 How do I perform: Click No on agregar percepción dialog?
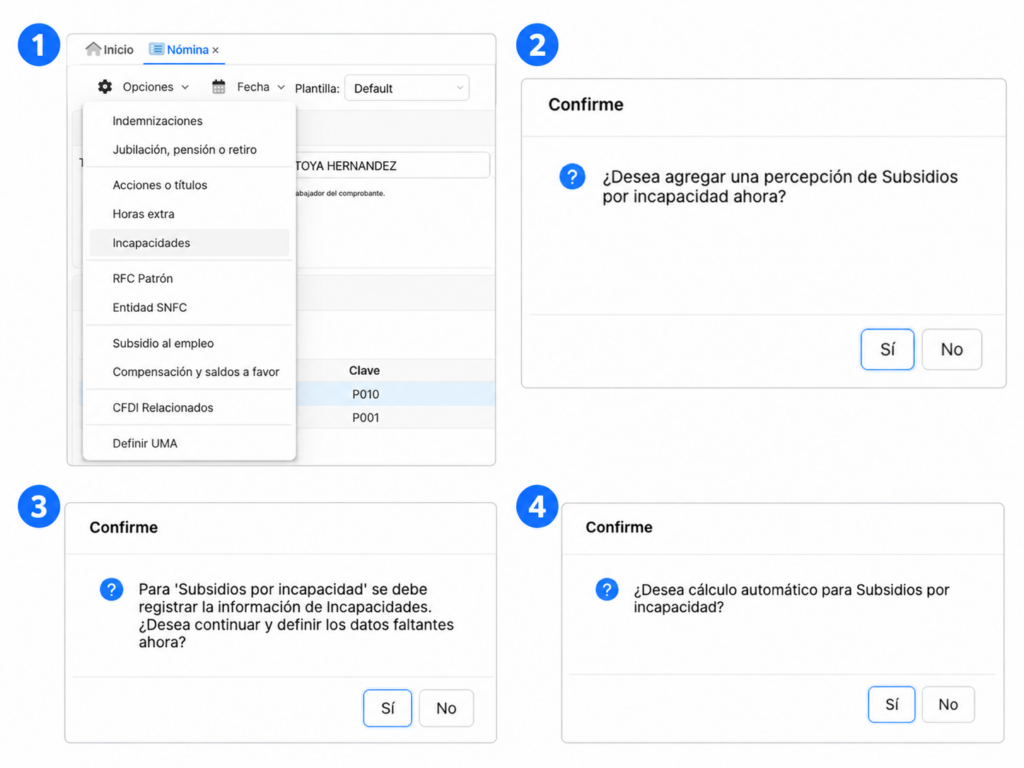click(952, 349)
